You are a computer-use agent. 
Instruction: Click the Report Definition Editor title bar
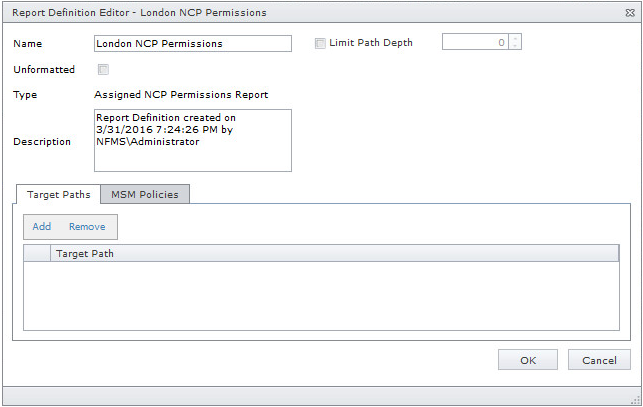300,12
